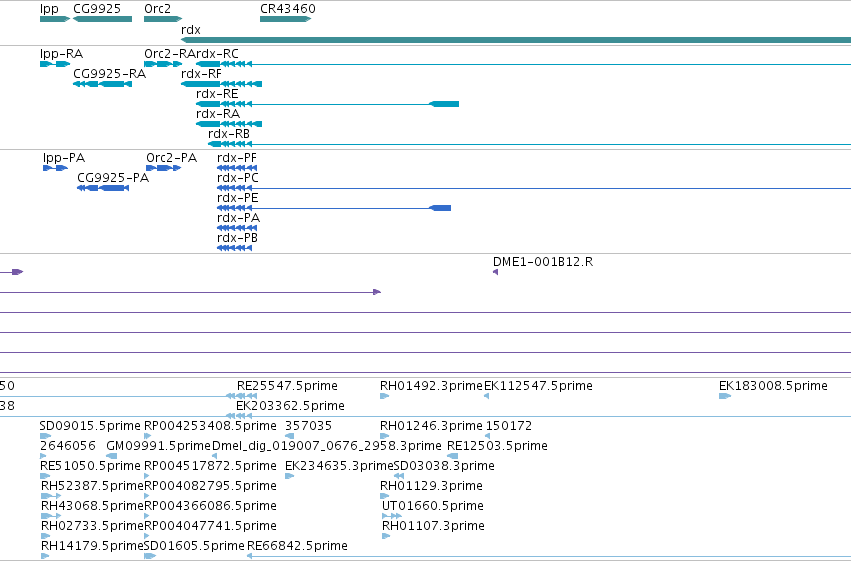Click the lpp-PA protein label
The image size is (851, 561).
tap(64, 158)
